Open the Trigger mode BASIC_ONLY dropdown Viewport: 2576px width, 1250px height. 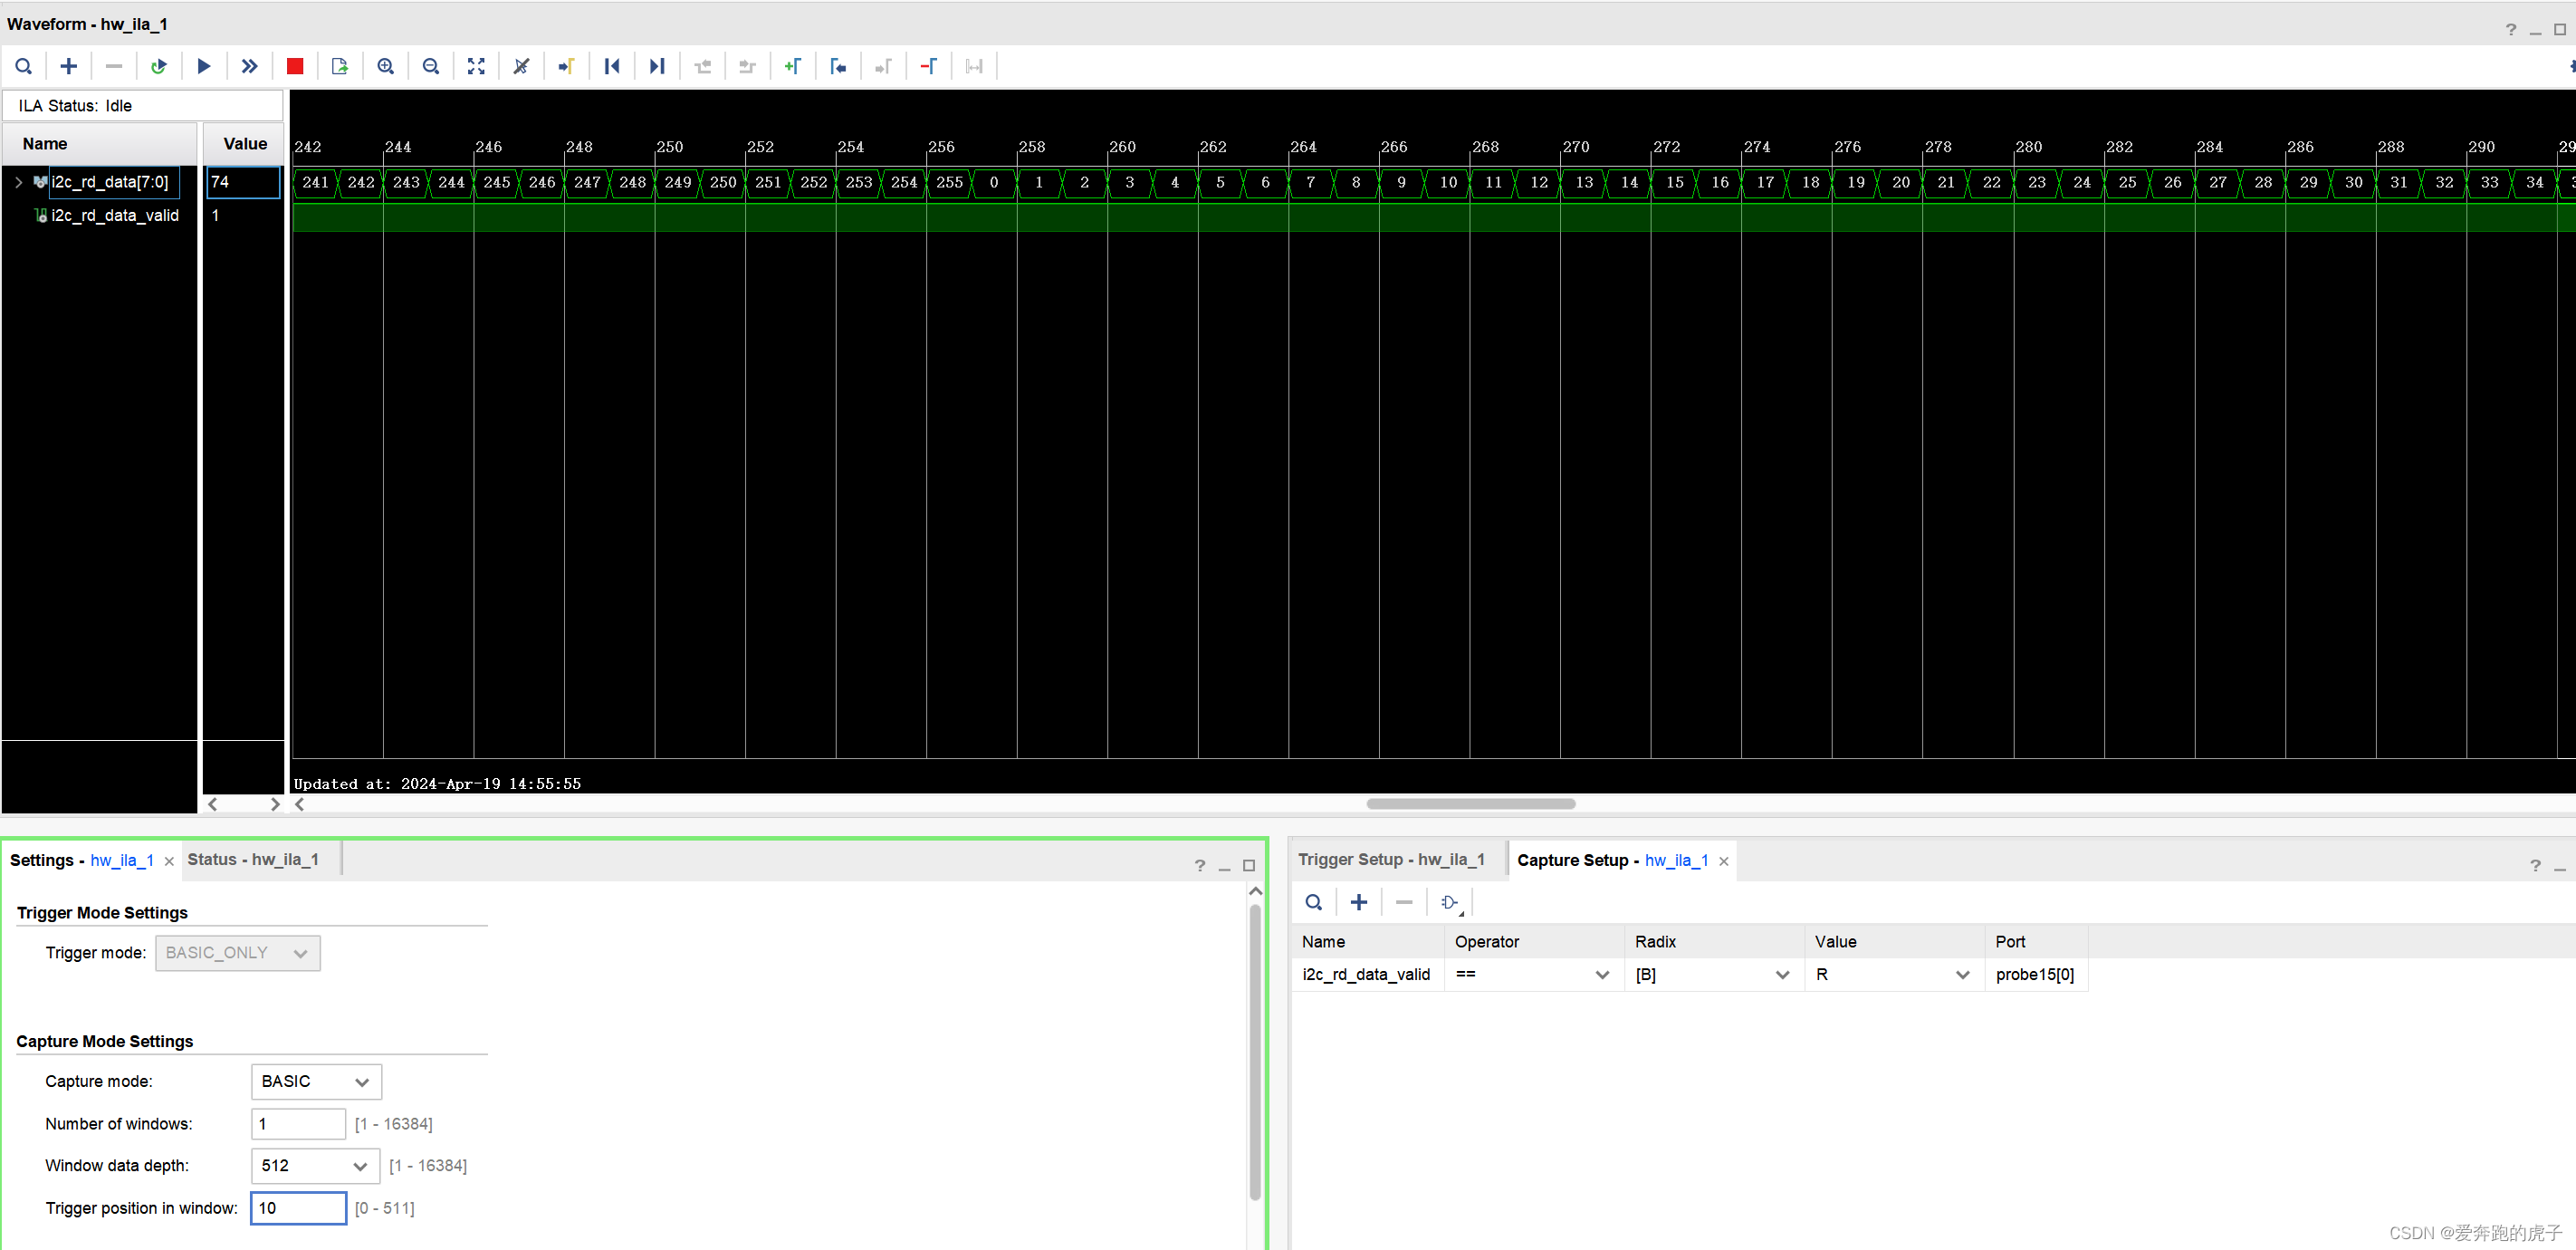click(x=238, y=953)
